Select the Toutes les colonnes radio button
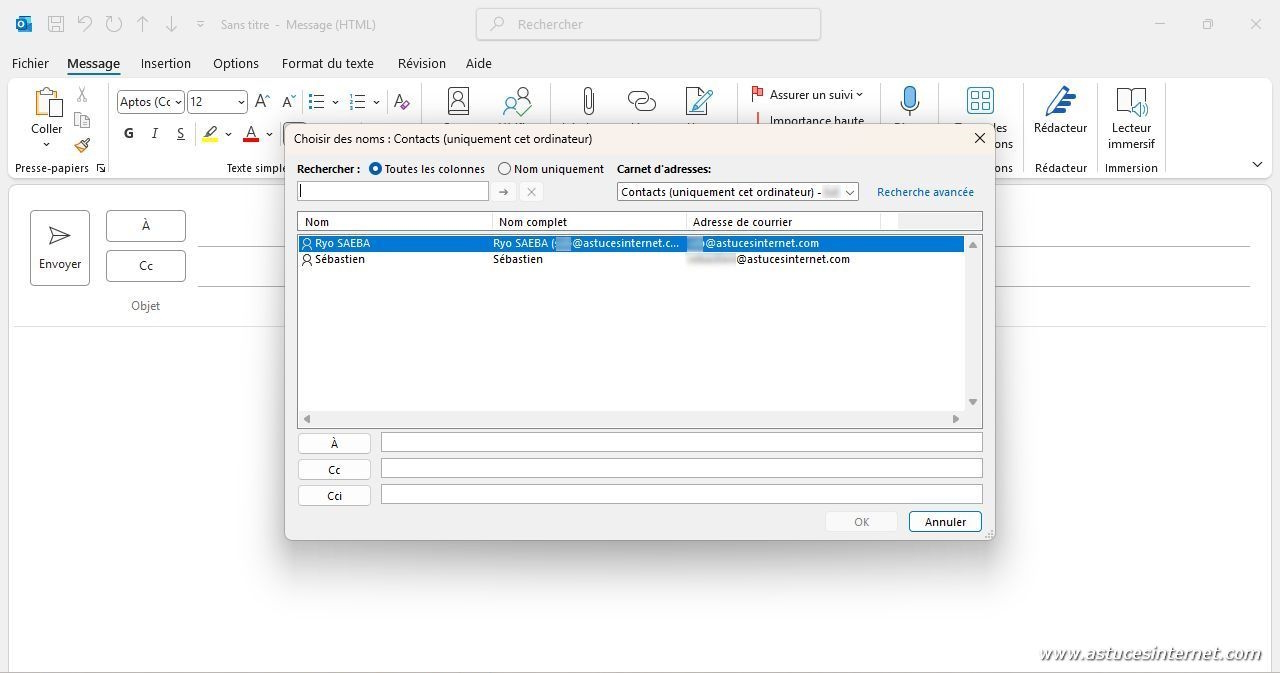Screen dimensions: 1280x673 pyautogui.click(x=376, y=169)
